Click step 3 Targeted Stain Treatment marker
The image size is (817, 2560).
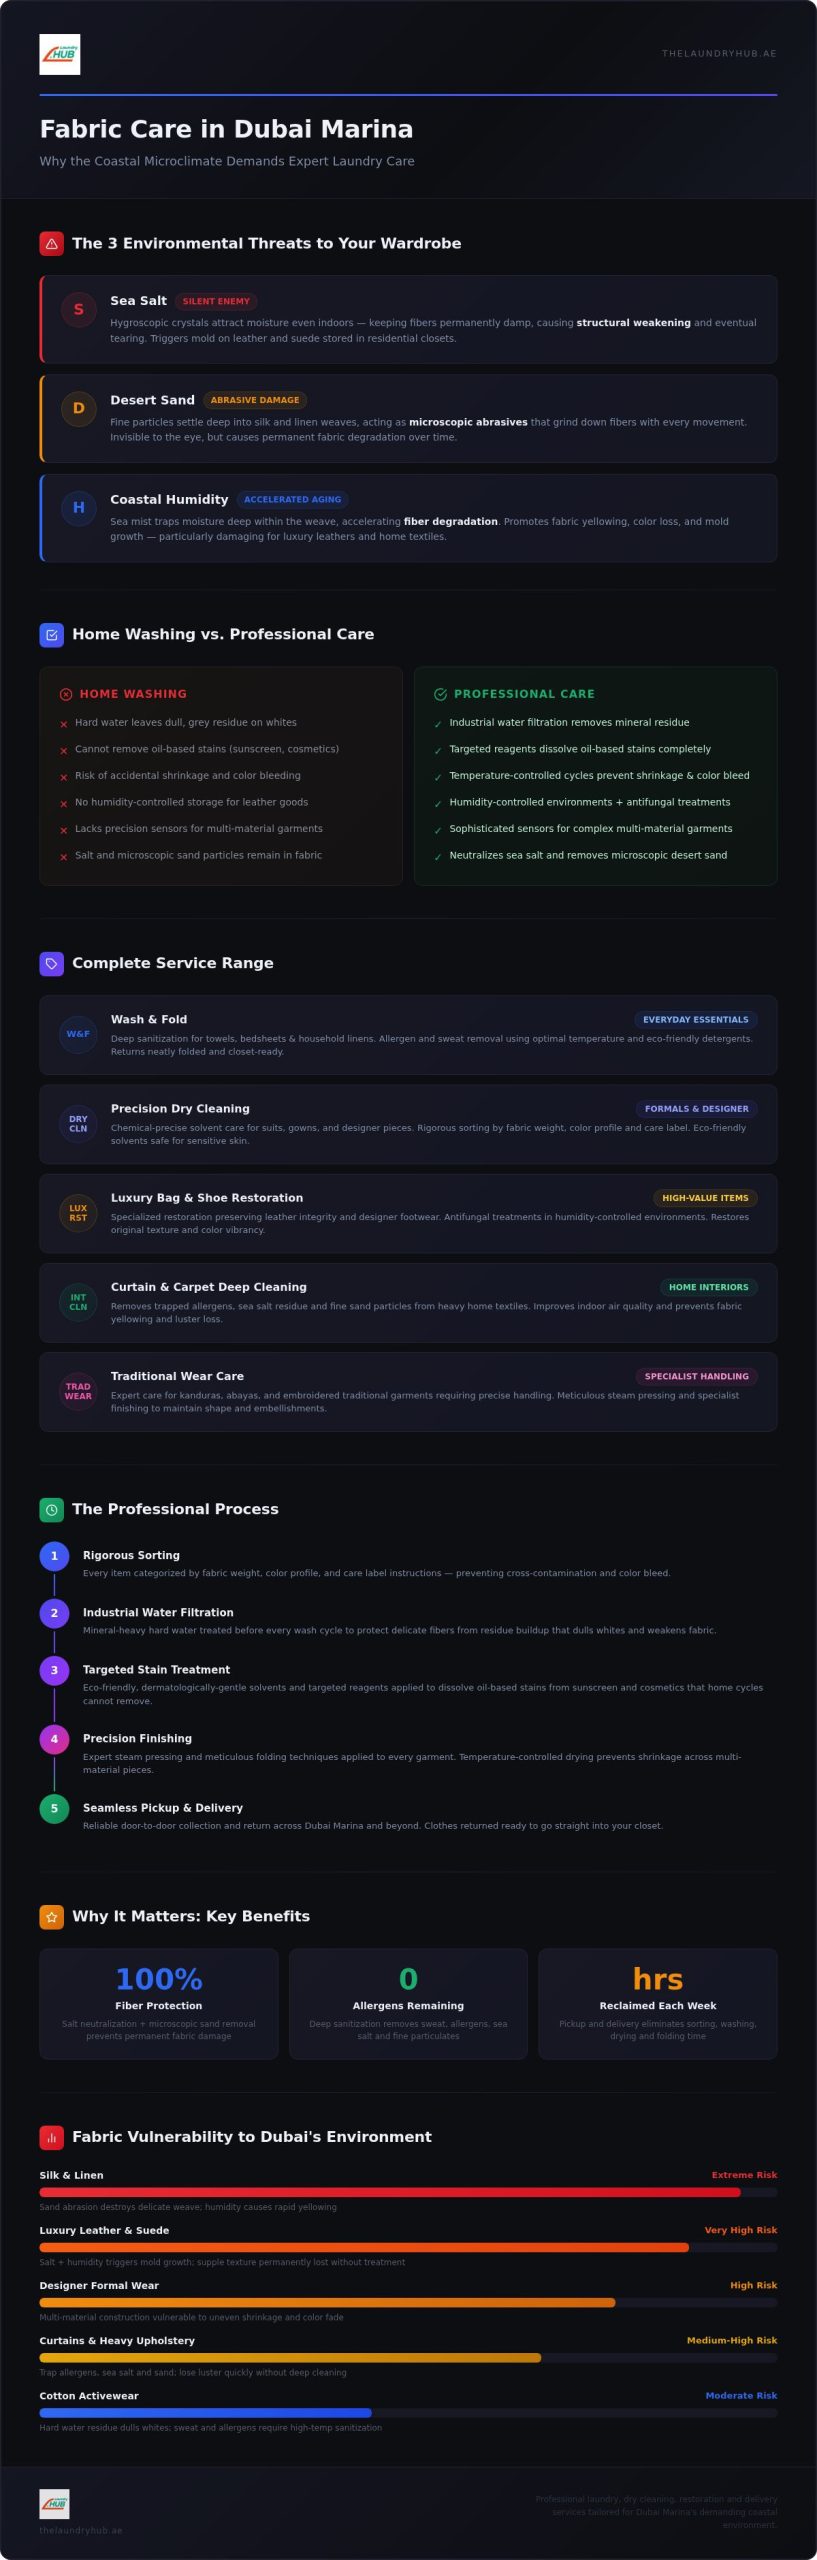tap(54, 1671)
